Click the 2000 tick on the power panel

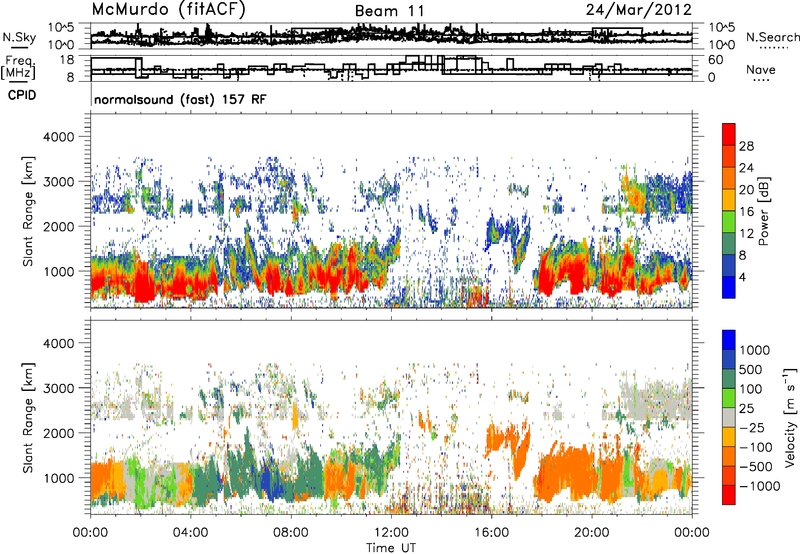(x=59, y=226)
